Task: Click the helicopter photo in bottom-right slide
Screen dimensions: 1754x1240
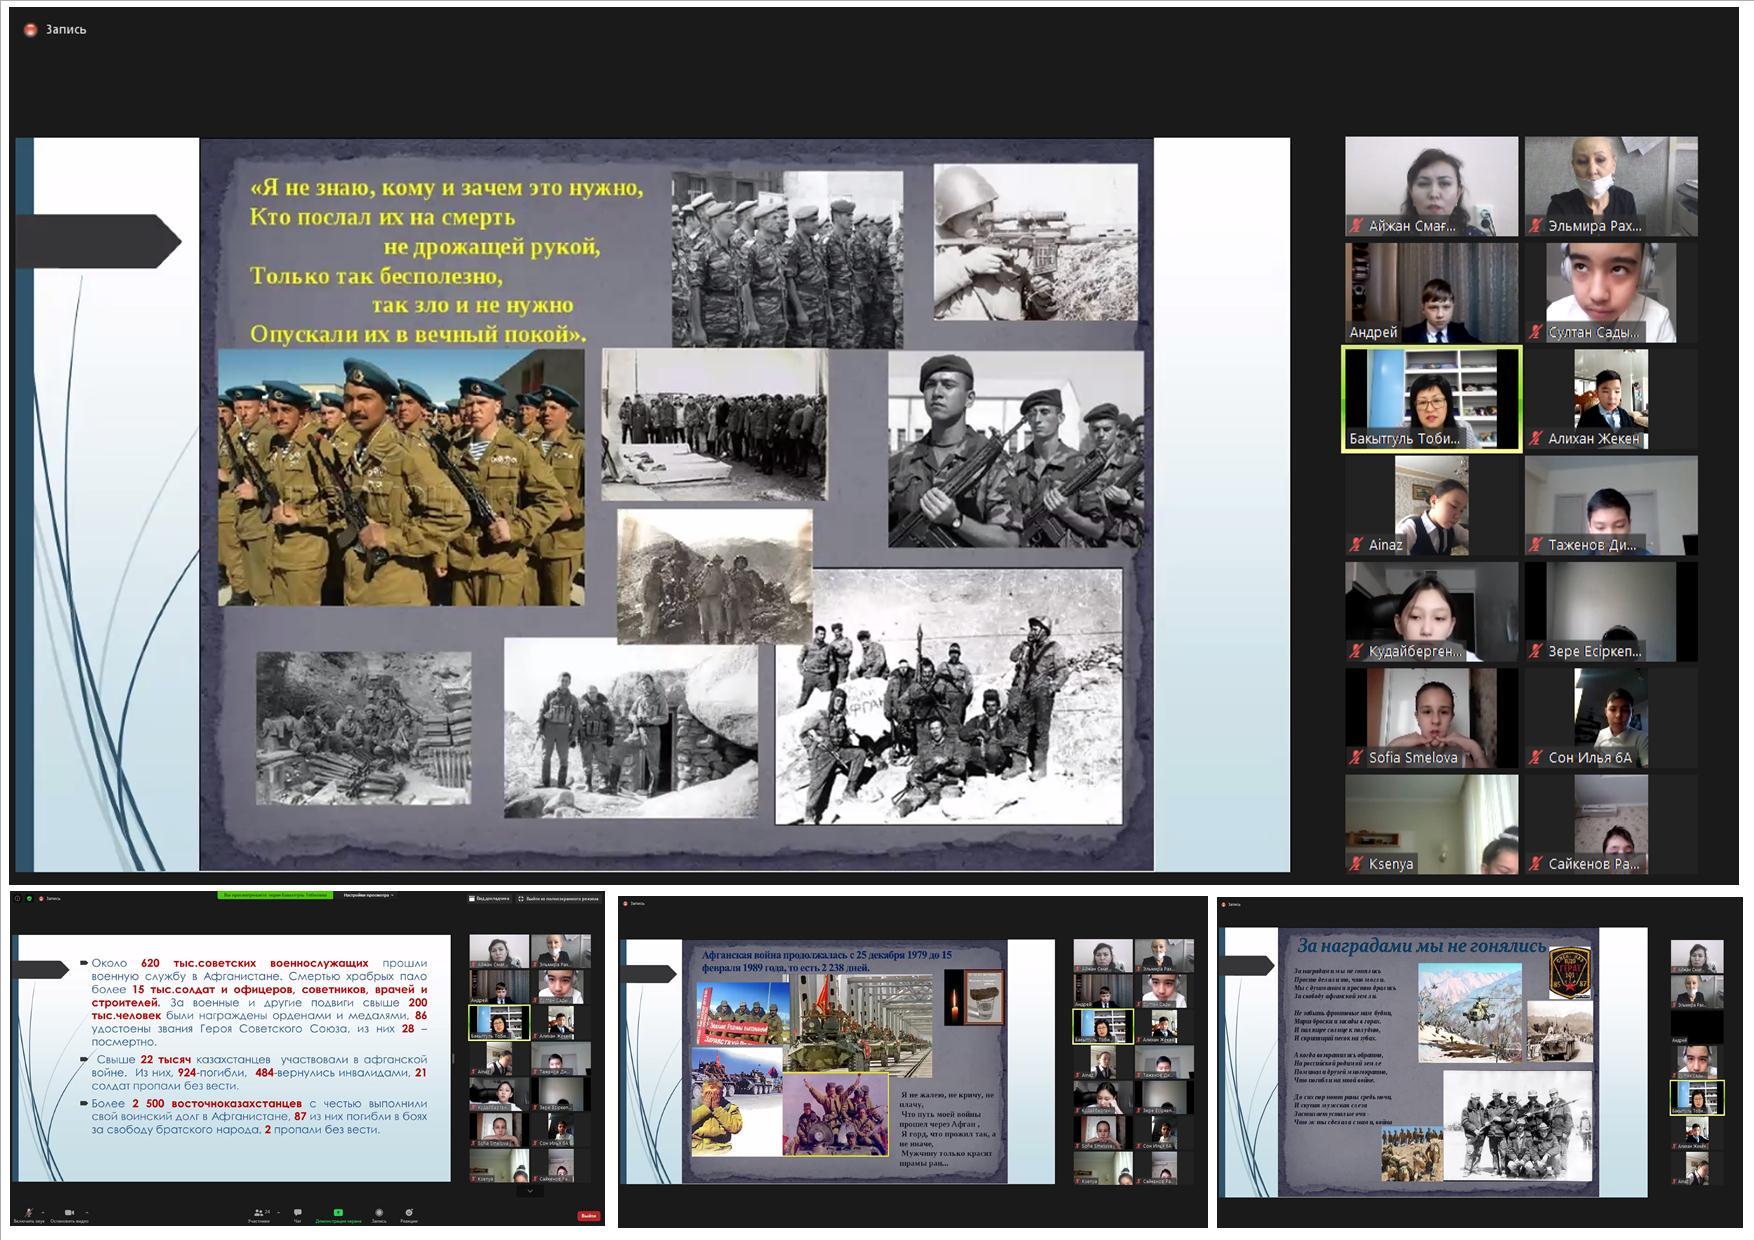Action: click(x=1471, y=1012)
